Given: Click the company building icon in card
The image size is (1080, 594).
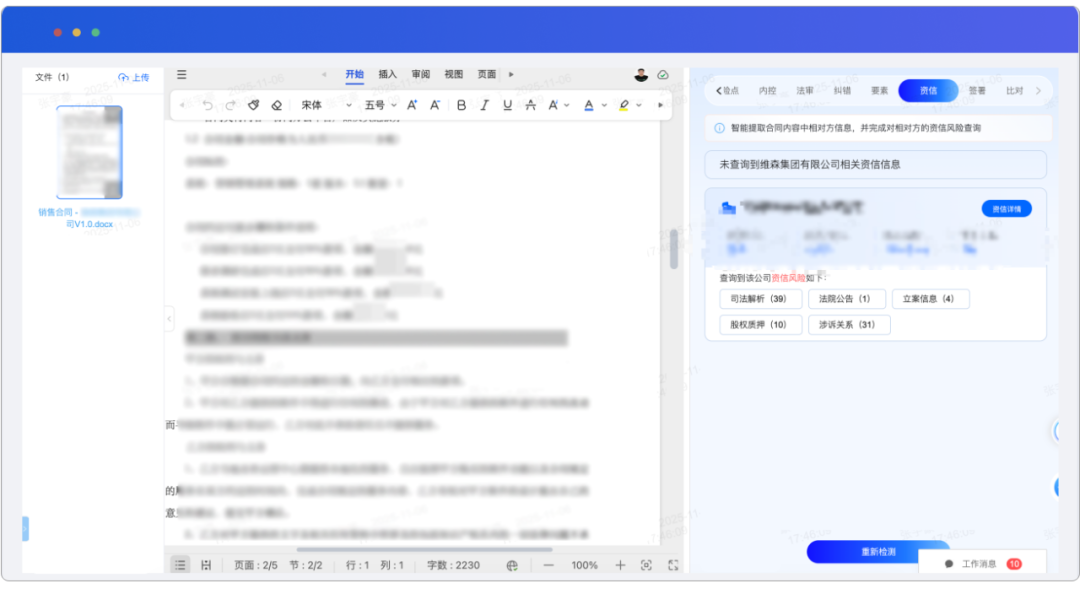Looking at the screenshot, I should coord(727,207).
